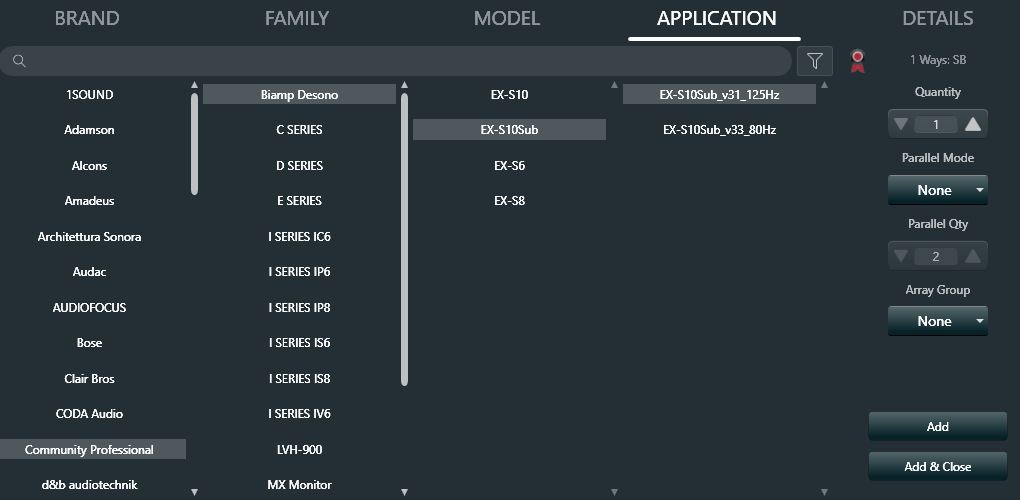This screenshot has width=1020, height=500.
Task: Select family I SERIES IP6
Action: (299, 272)
